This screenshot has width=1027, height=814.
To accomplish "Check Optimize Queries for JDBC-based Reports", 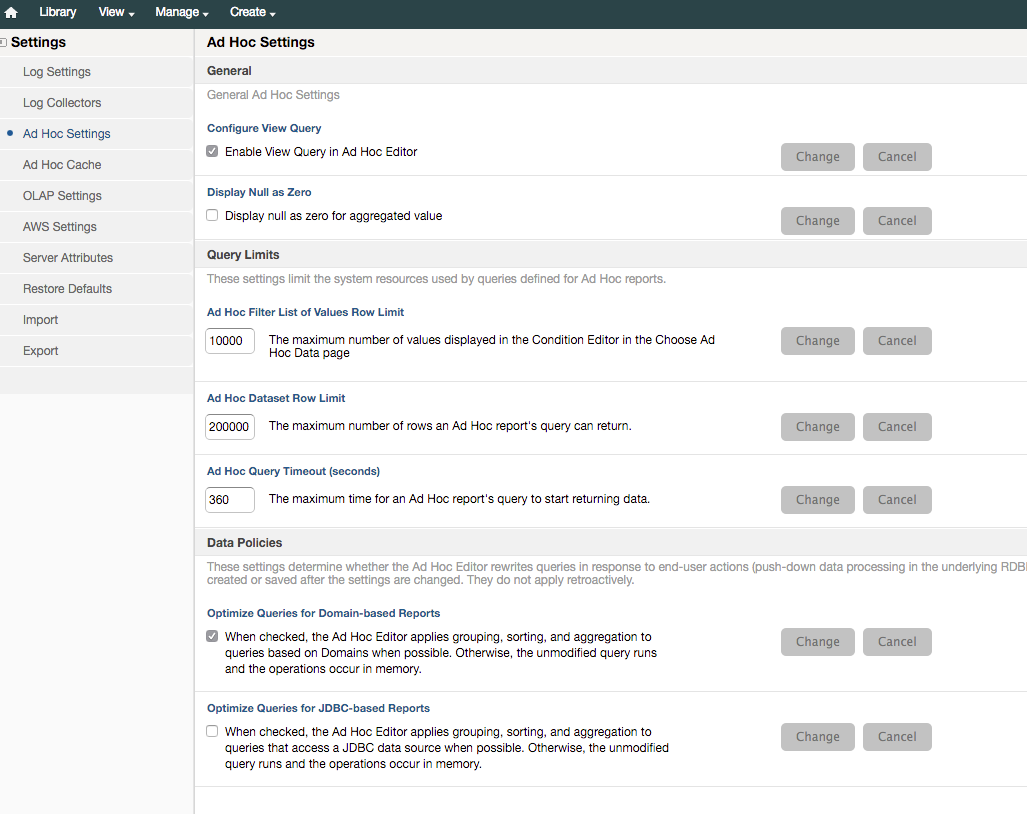I will [x=212, y=730].
